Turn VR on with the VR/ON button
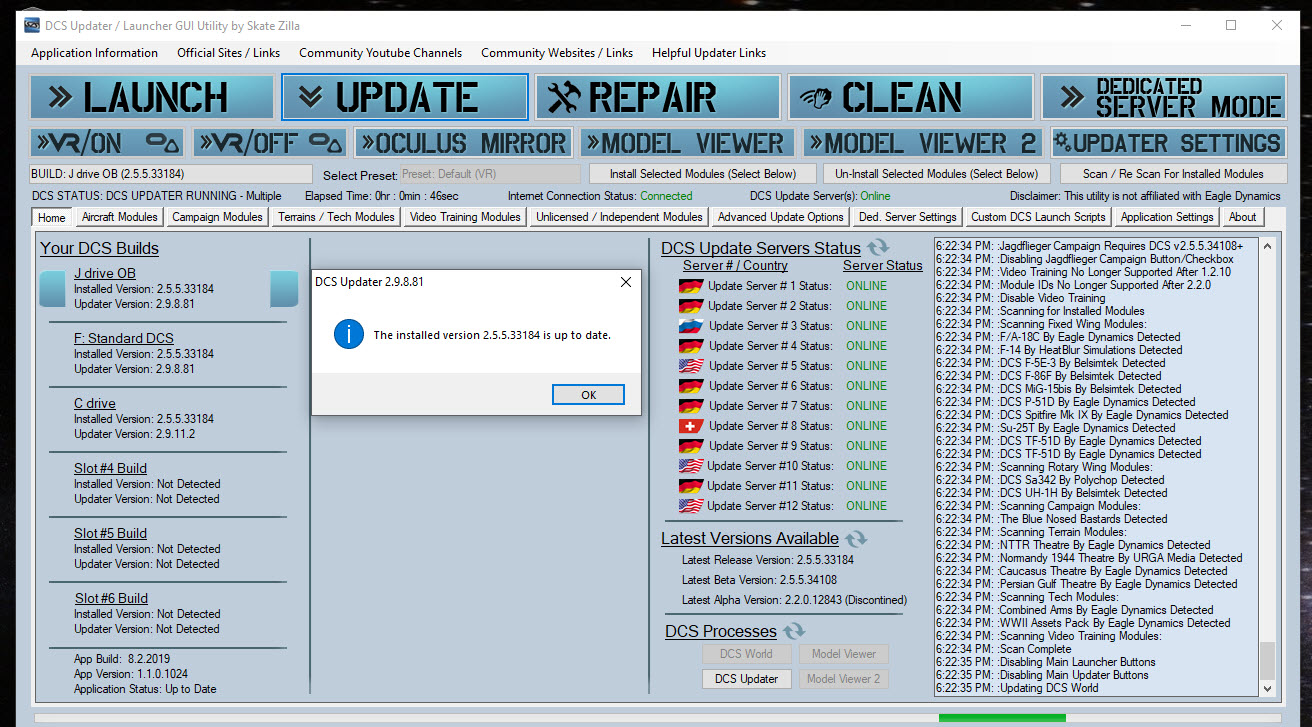The image size is (1312, 727). pyautogui.click(x=107, y=143)
